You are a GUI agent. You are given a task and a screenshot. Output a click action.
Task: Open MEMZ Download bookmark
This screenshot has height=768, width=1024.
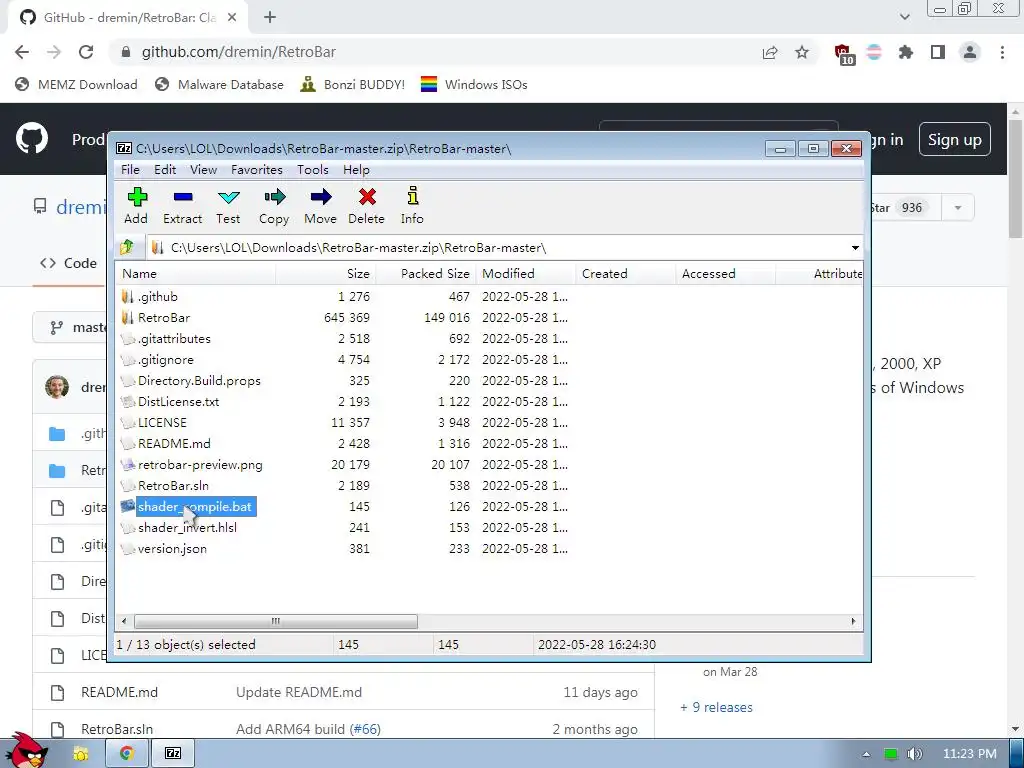[76, 84]
